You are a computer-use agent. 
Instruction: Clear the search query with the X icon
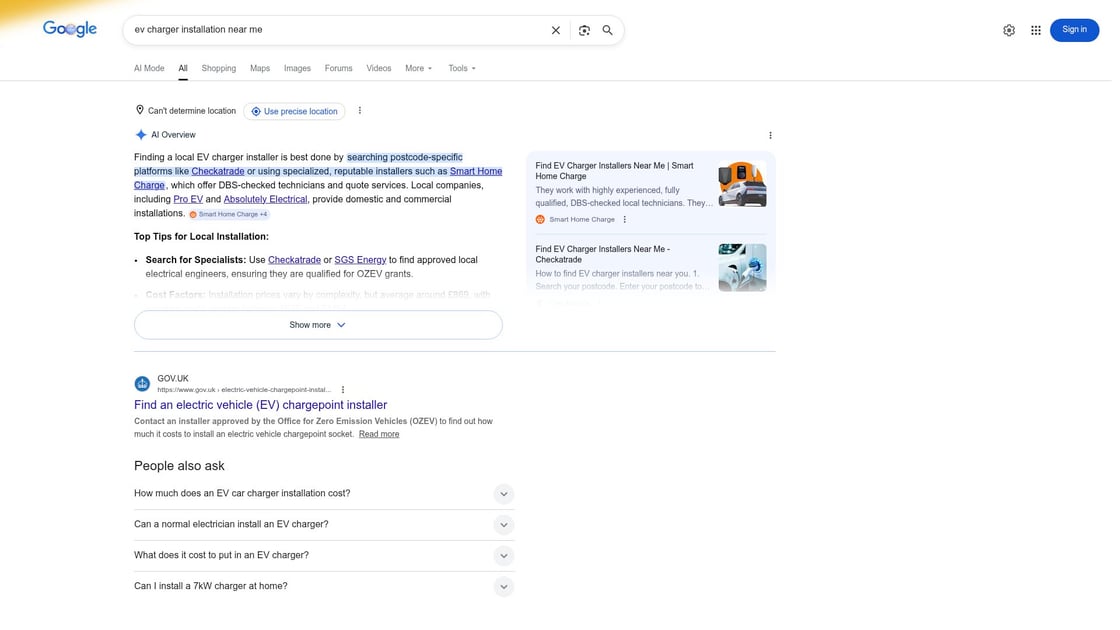(x=555, y=30)
